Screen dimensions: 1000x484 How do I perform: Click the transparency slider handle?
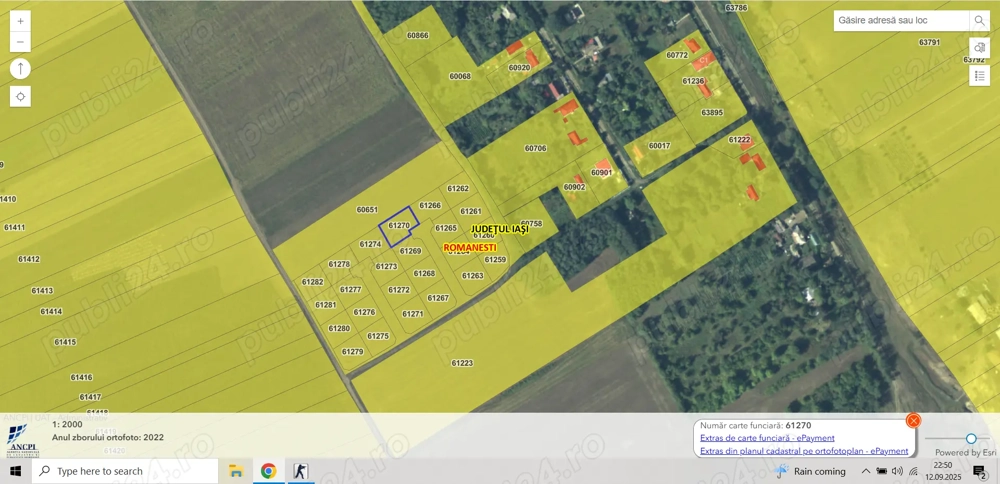coord(971,439)
